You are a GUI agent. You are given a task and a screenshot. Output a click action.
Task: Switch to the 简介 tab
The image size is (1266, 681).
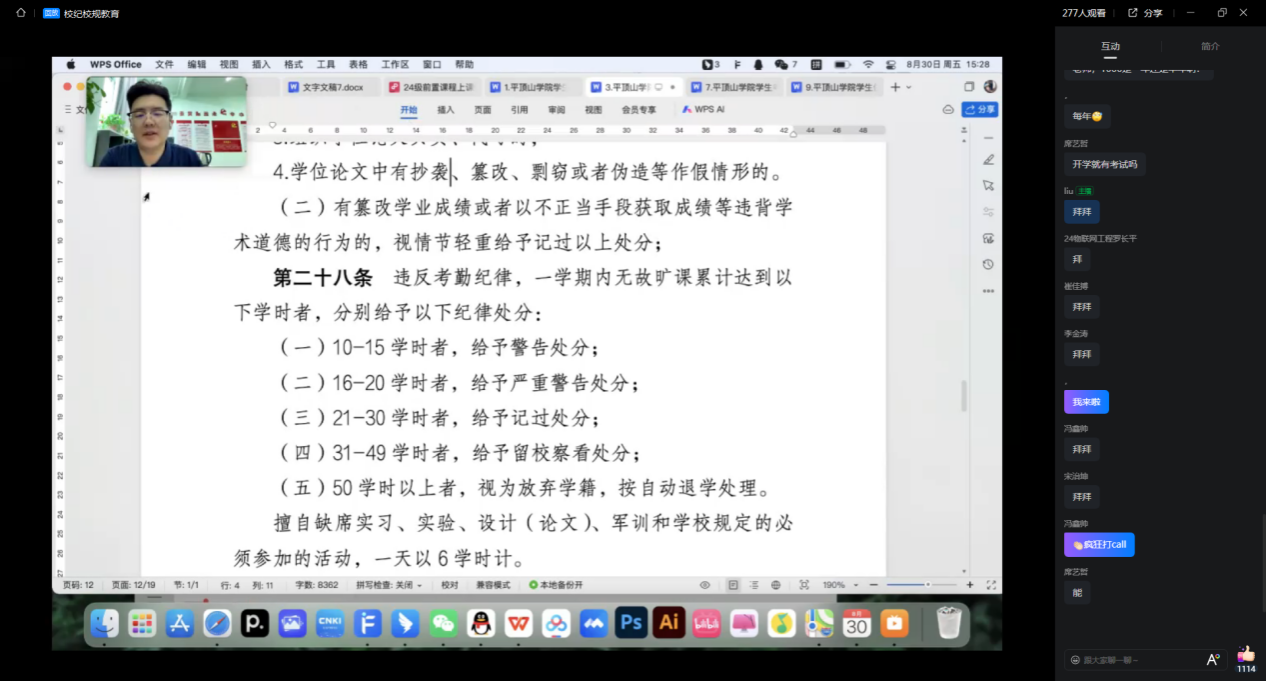click(x=1210, y=46)
